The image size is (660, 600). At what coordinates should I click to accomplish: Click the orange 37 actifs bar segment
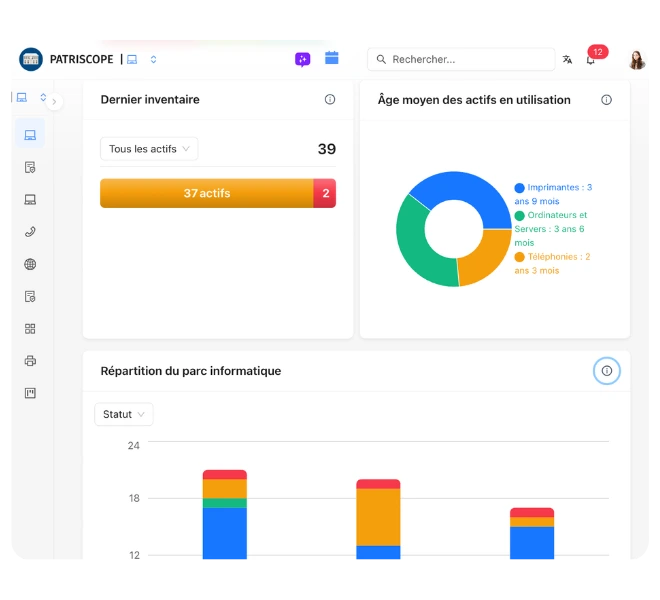click(x=207, y=193)
